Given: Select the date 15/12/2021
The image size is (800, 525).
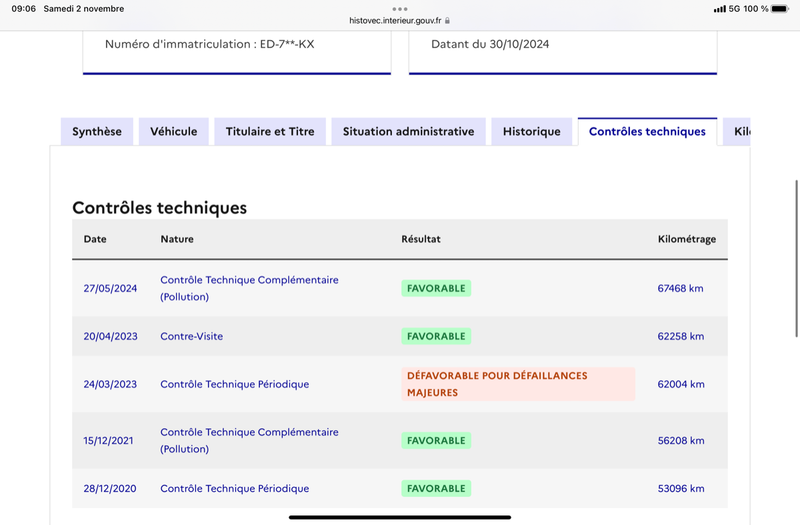Looking at the screenshot, I should coord(108,440).
